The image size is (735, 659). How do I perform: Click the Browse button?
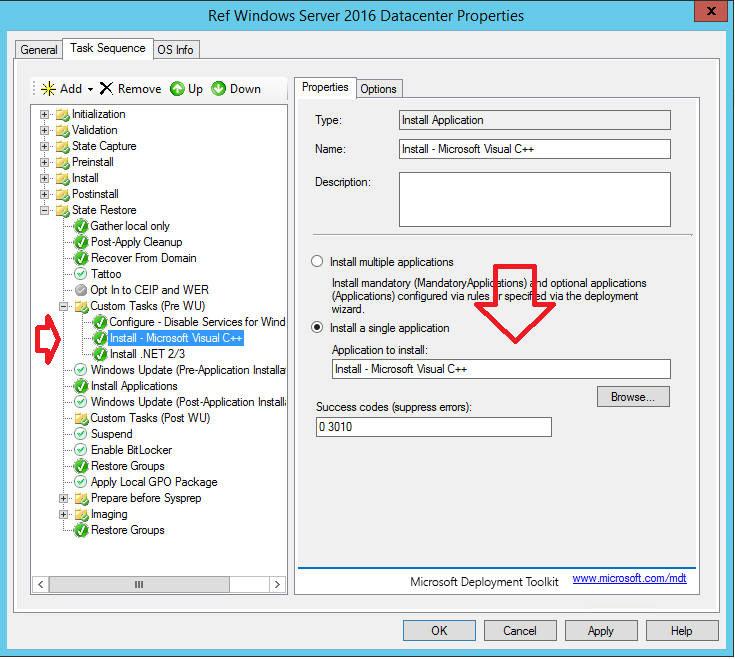coord(633,397)
